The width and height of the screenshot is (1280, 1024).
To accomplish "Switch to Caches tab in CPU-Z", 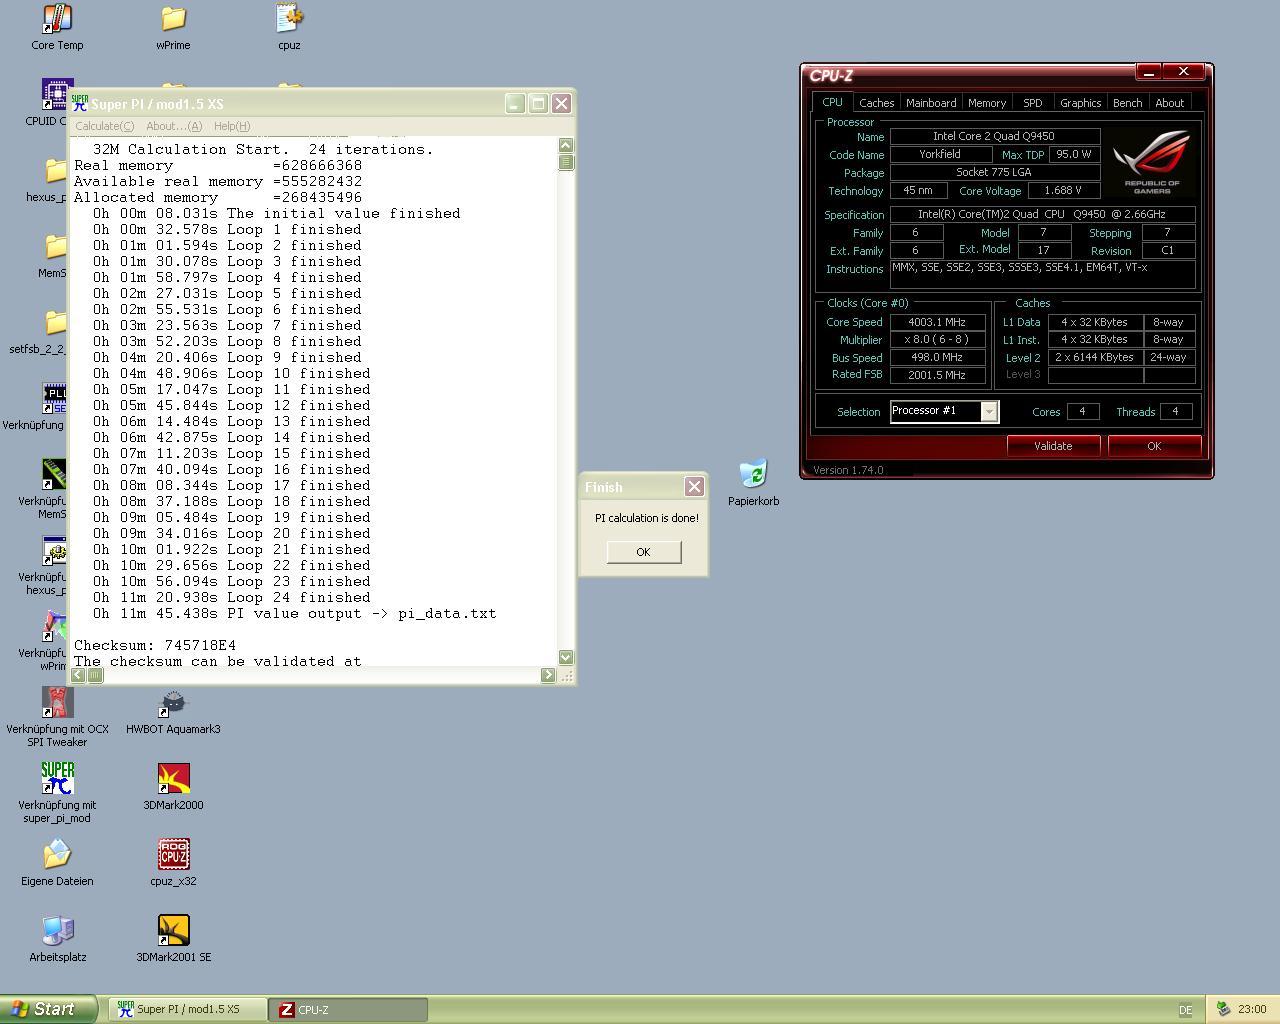I will tap(876, 103).
